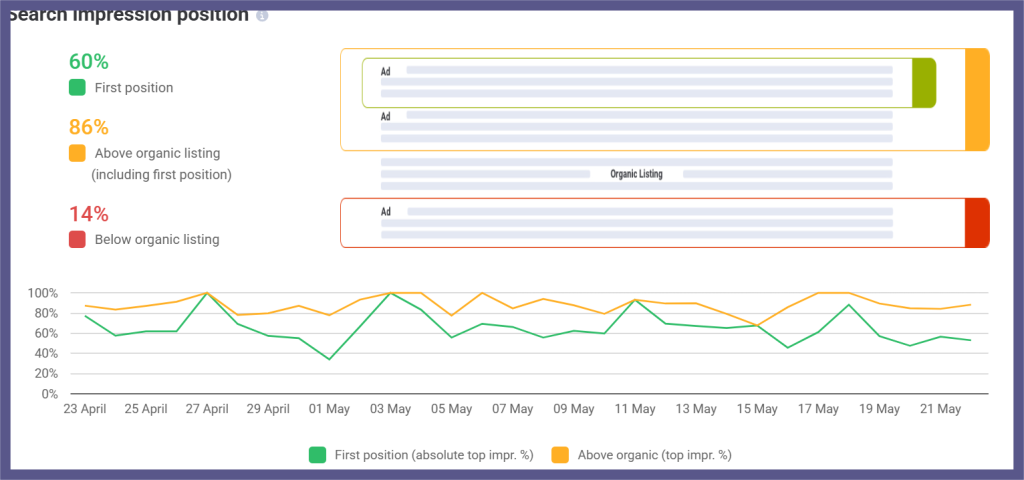This screenshot has height=480, width=1024.
Task: Click the Ad label in first-position box
Action: point(386,71)
